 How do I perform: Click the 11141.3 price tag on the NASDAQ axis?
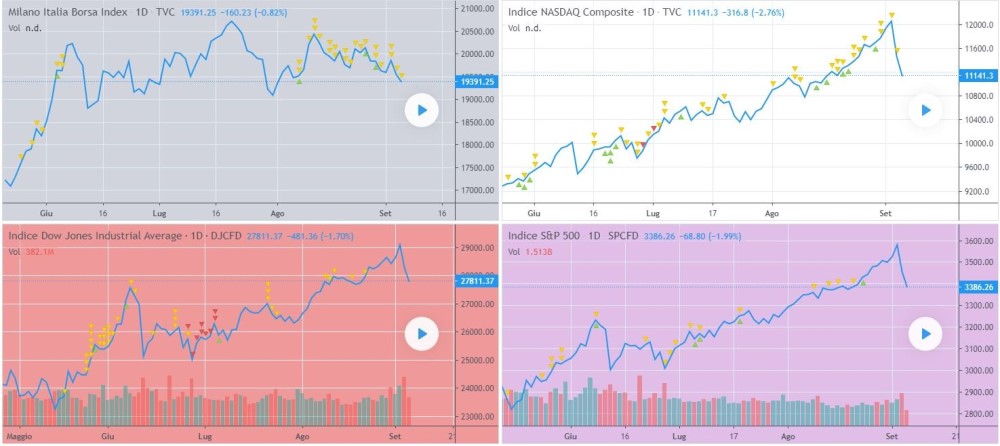click(x=977, y=76)
